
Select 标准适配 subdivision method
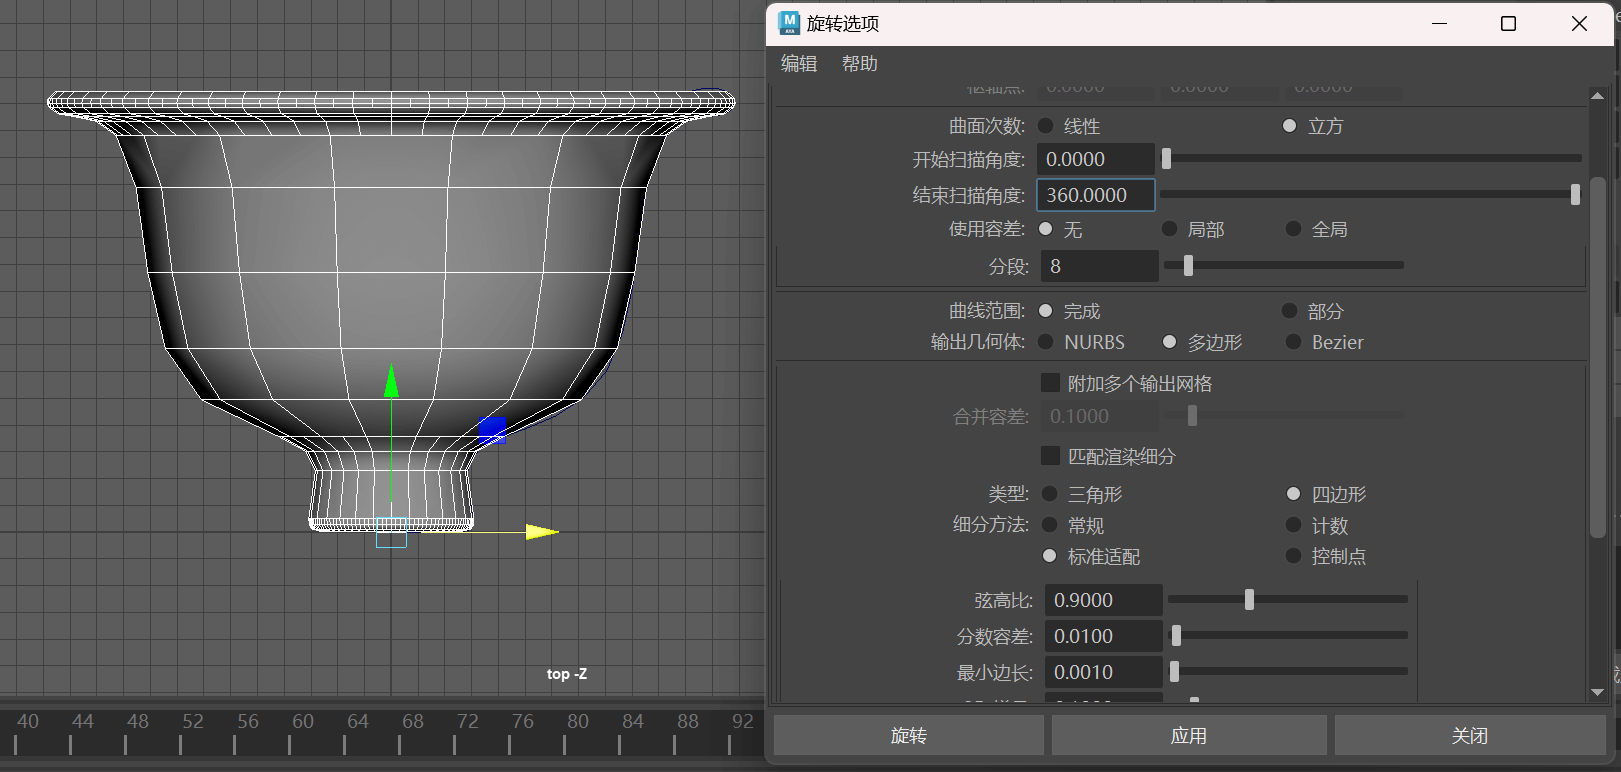pos(1050,556)
